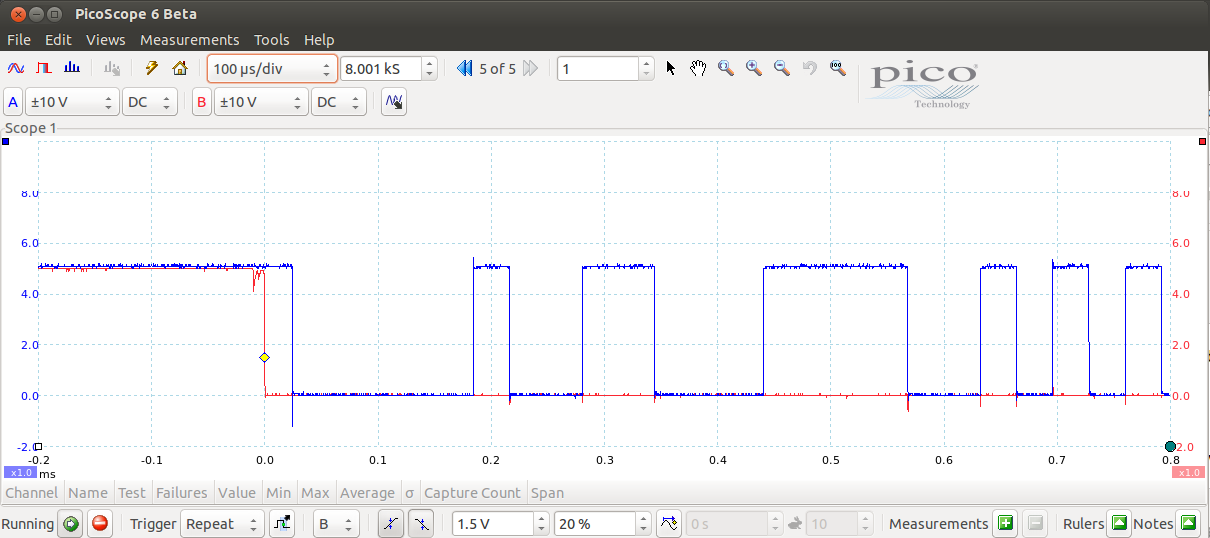The image size is (1210, 538).
Task: Open Channel A ±10 V range dropdown
Action: [71, 102]
